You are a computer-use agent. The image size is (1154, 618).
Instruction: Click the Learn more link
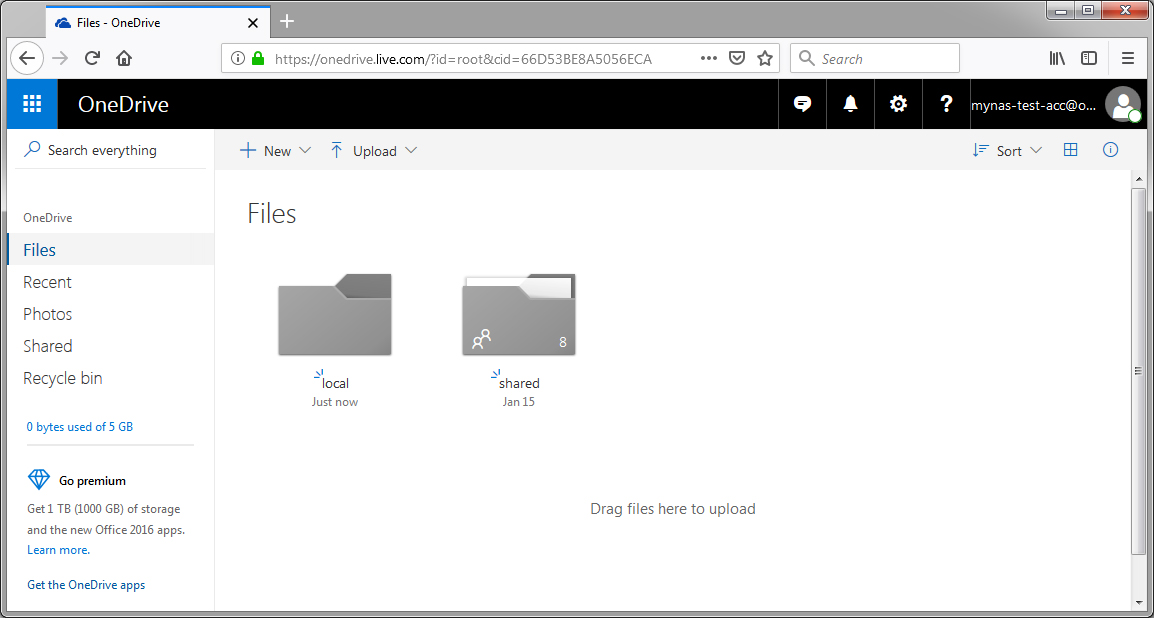tap(57, 549)
